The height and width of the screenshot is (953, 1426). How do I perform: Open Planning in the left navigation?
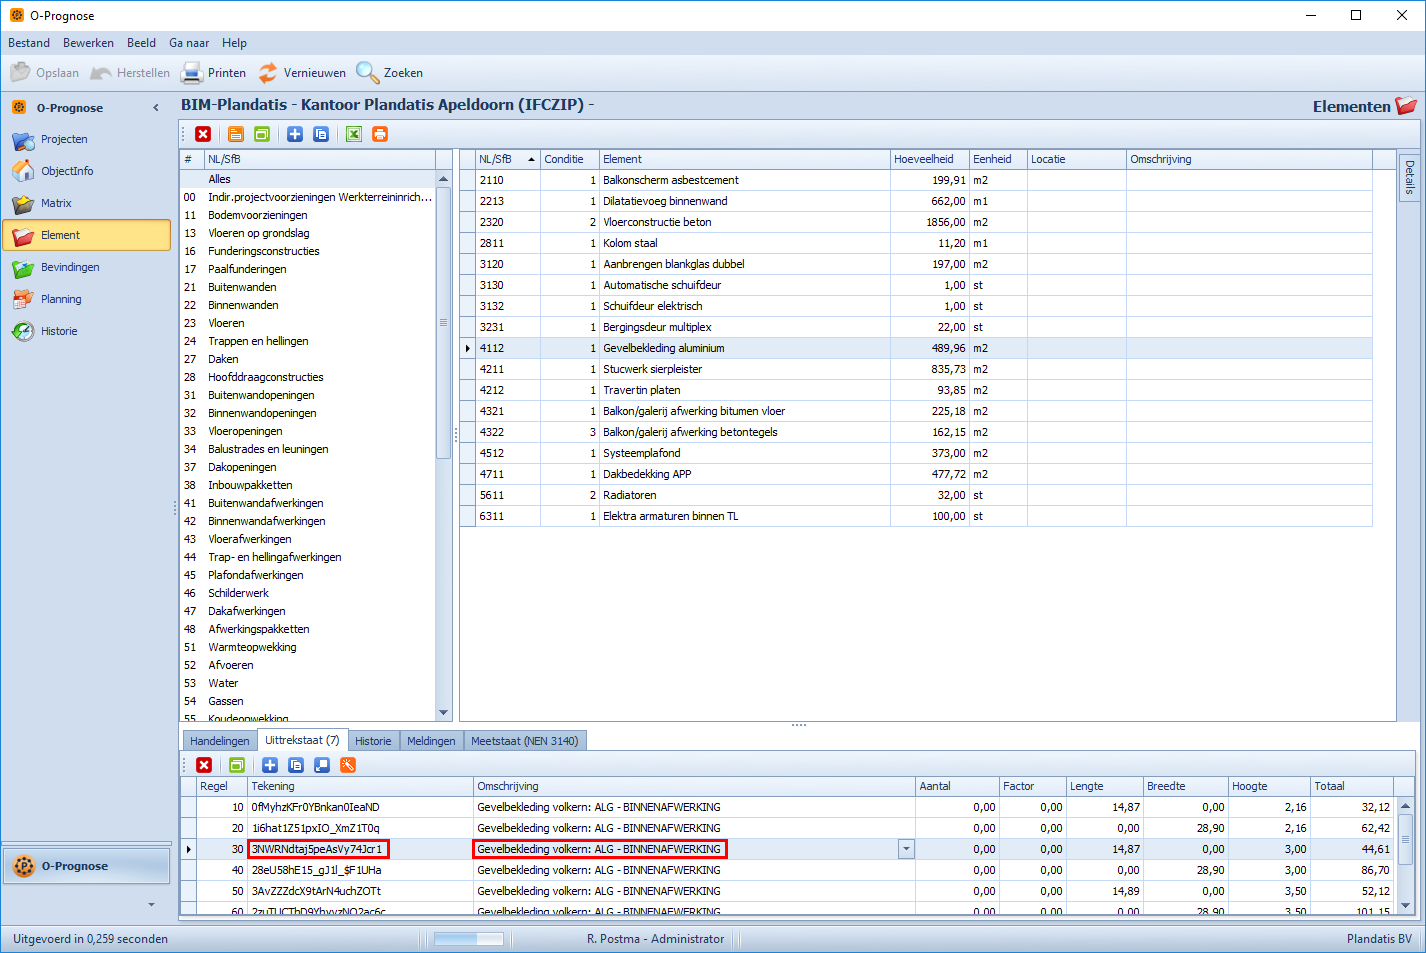point(61,299)
